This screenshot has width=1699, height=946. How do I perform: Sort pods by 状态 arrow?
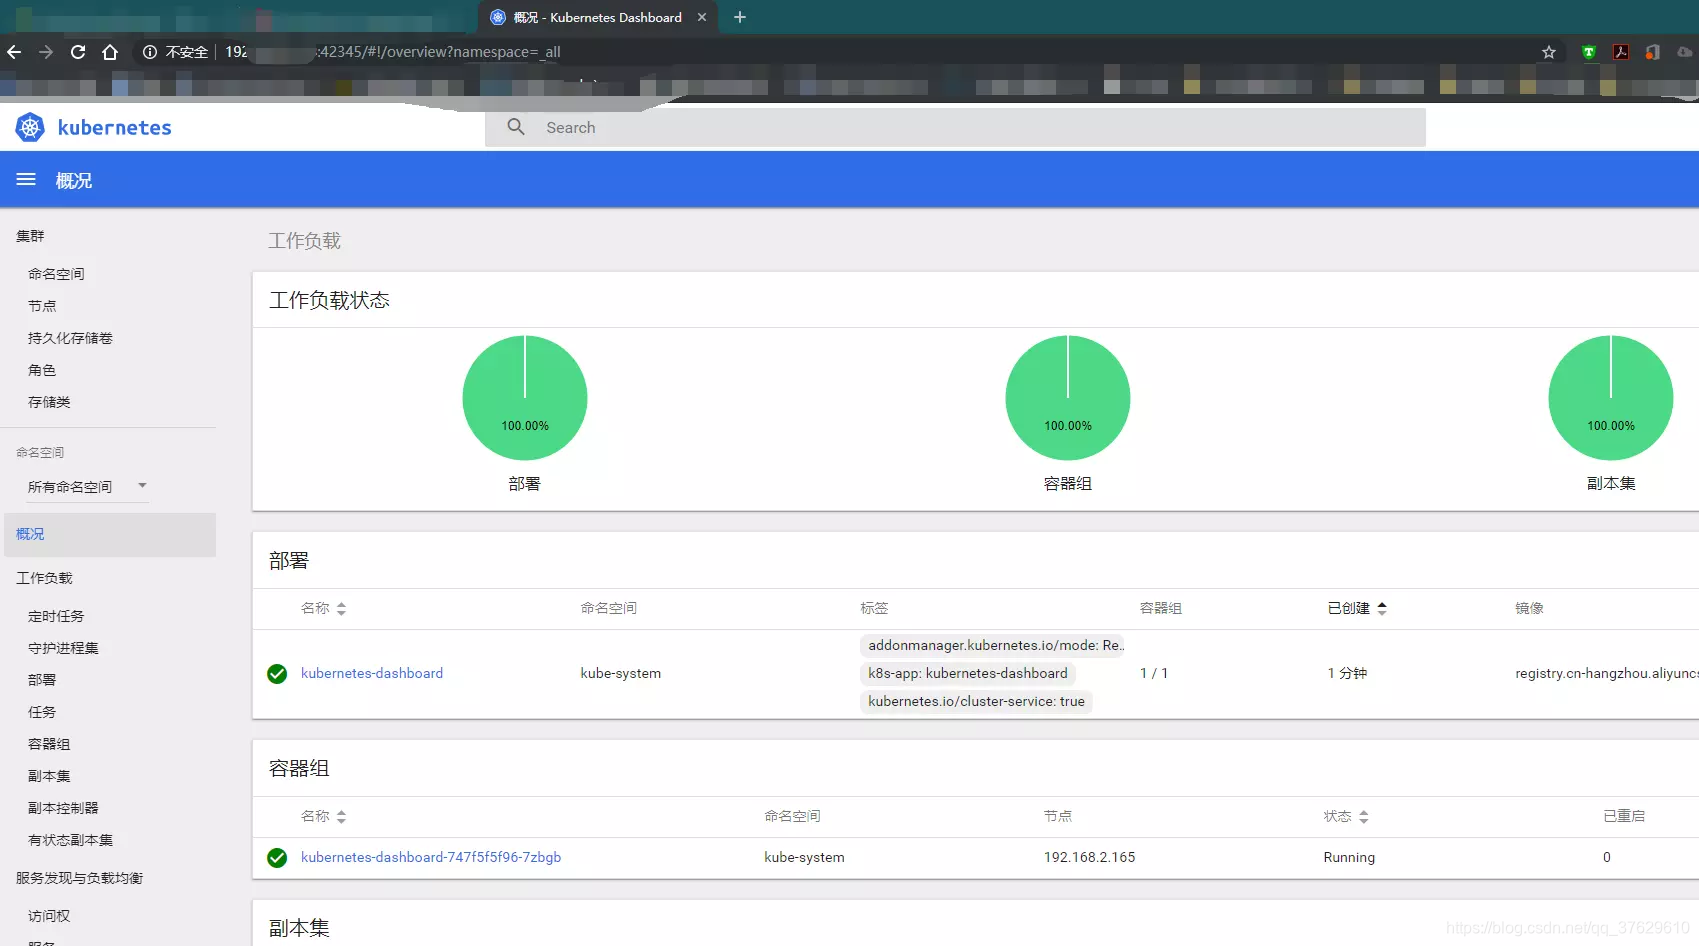point(1363,817)
